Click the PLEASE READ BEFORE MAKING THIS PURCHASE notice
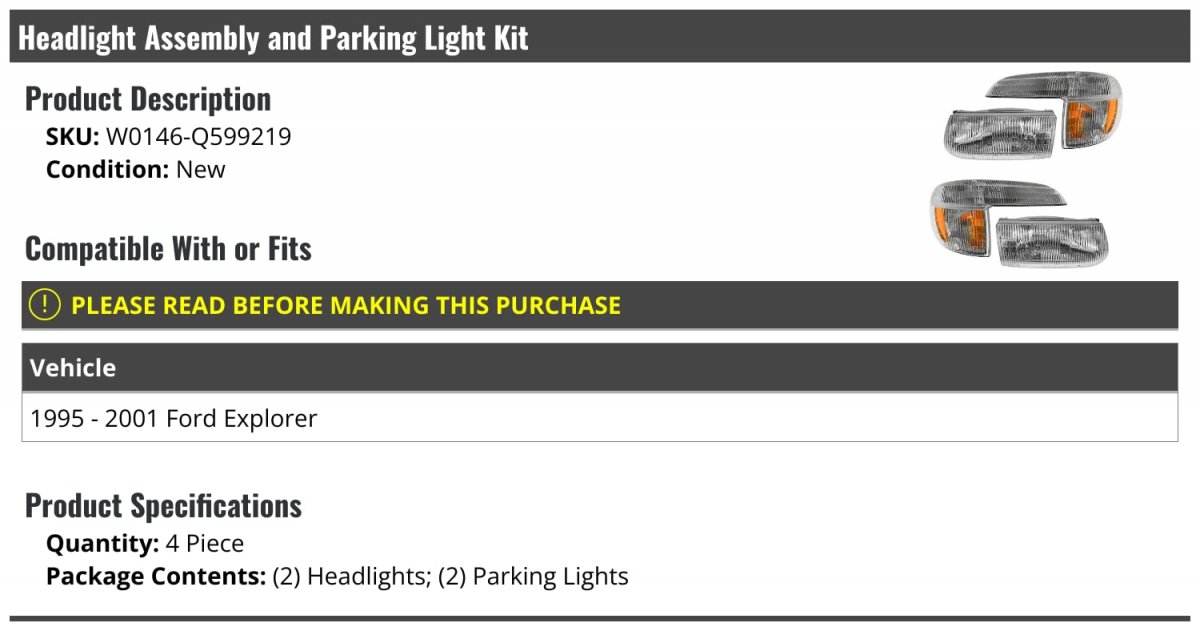 point(346,305)
